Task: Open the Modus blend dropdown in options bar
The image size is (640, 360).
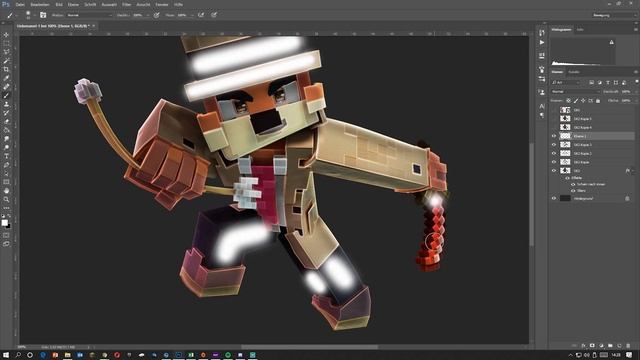Action: (x=89, y=15)
